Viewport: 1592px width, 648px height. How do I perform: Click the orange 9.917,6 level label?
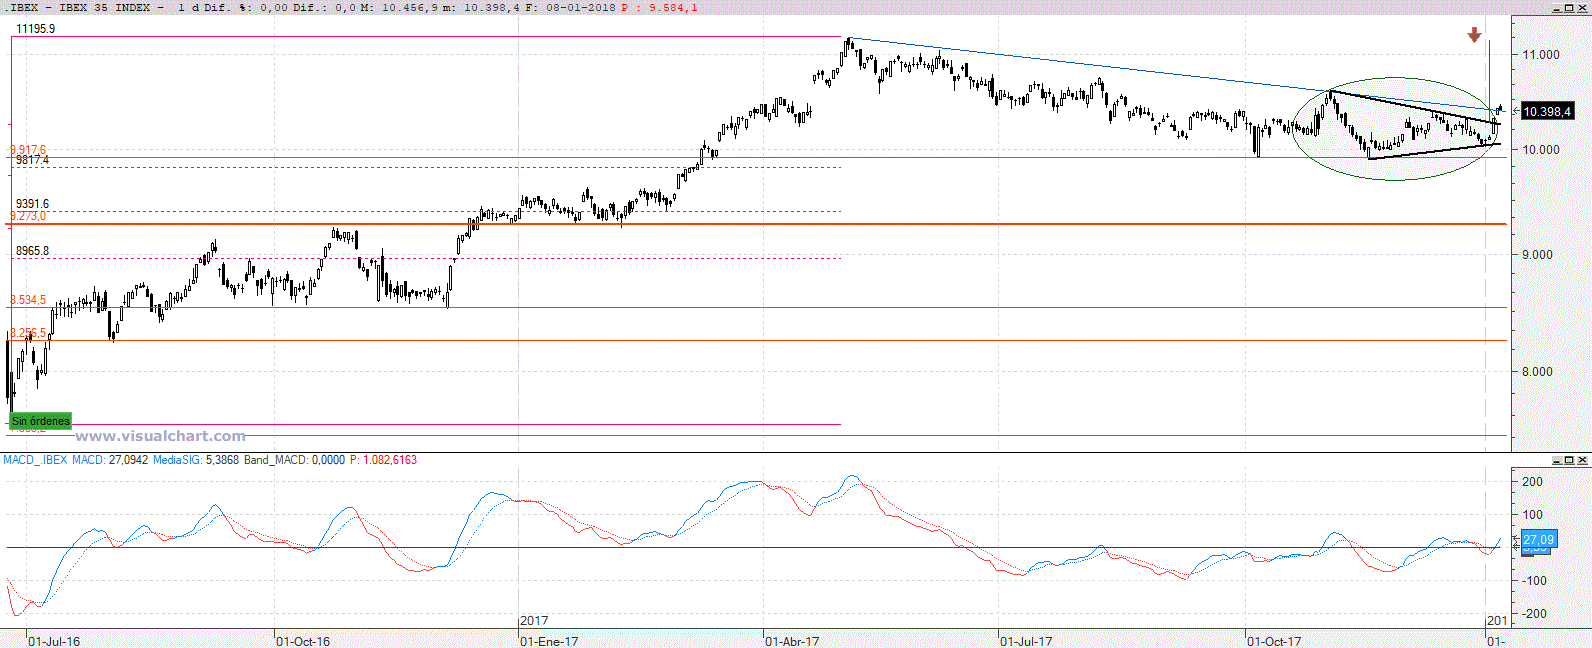point(28,150)
